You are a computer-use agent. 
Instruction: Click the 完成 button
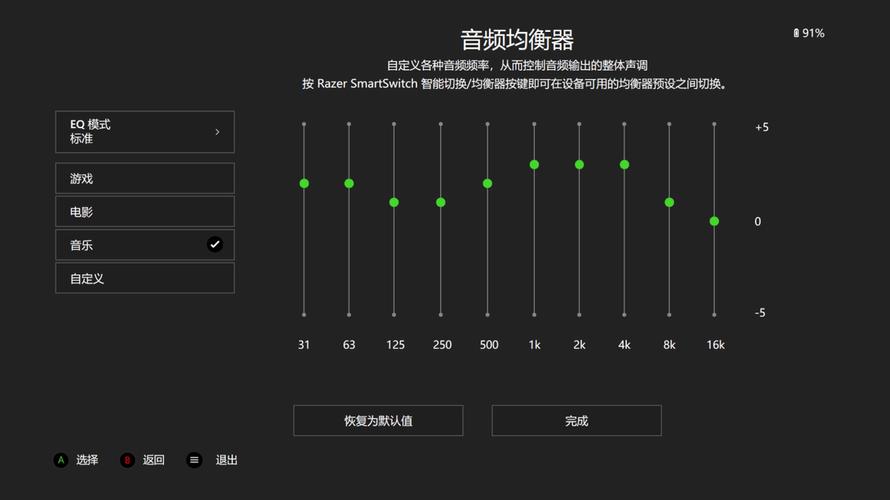coord(576,421)
